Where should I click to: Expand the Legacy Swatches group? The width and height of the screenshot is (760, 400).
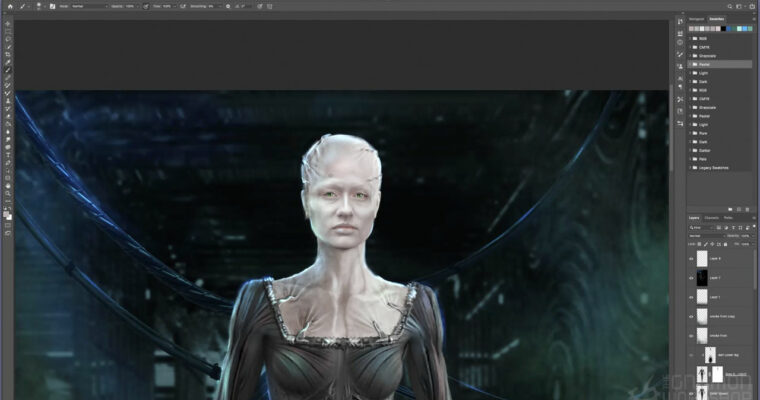pyautogui.click(x=691, y=168)
